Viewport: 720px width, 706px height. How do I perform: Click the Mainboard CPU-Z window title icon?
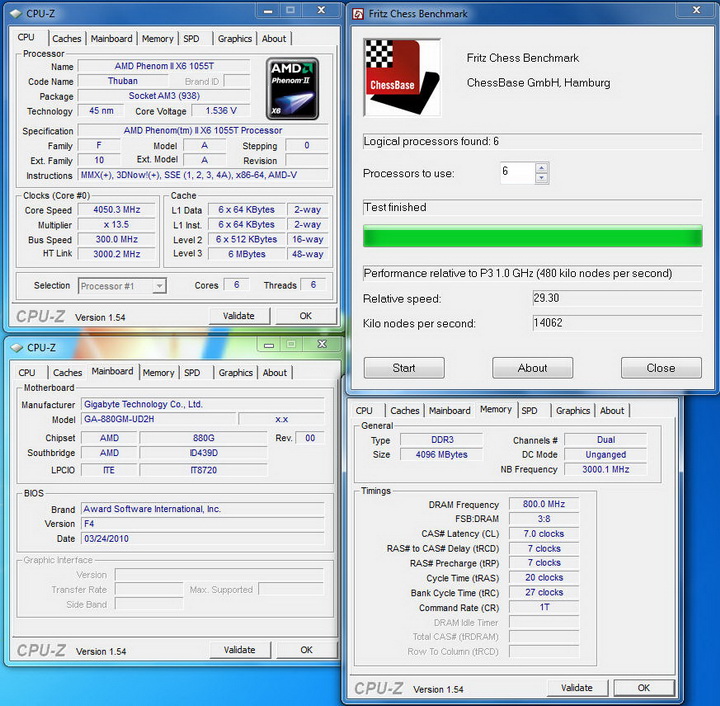(x=17, y=347)
